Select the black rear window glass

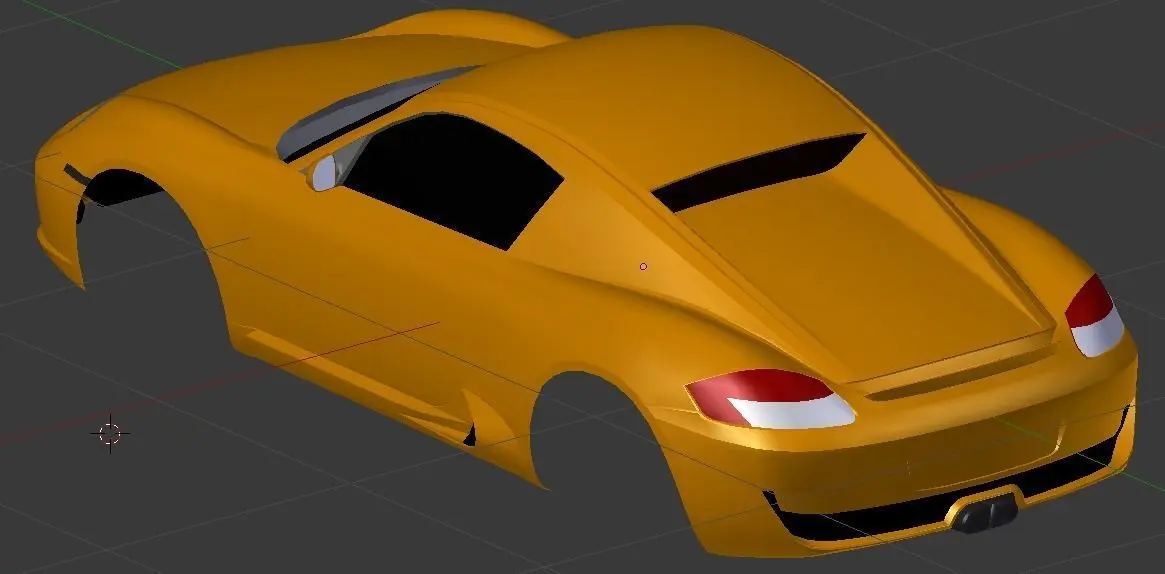click(x=758, y=172)
